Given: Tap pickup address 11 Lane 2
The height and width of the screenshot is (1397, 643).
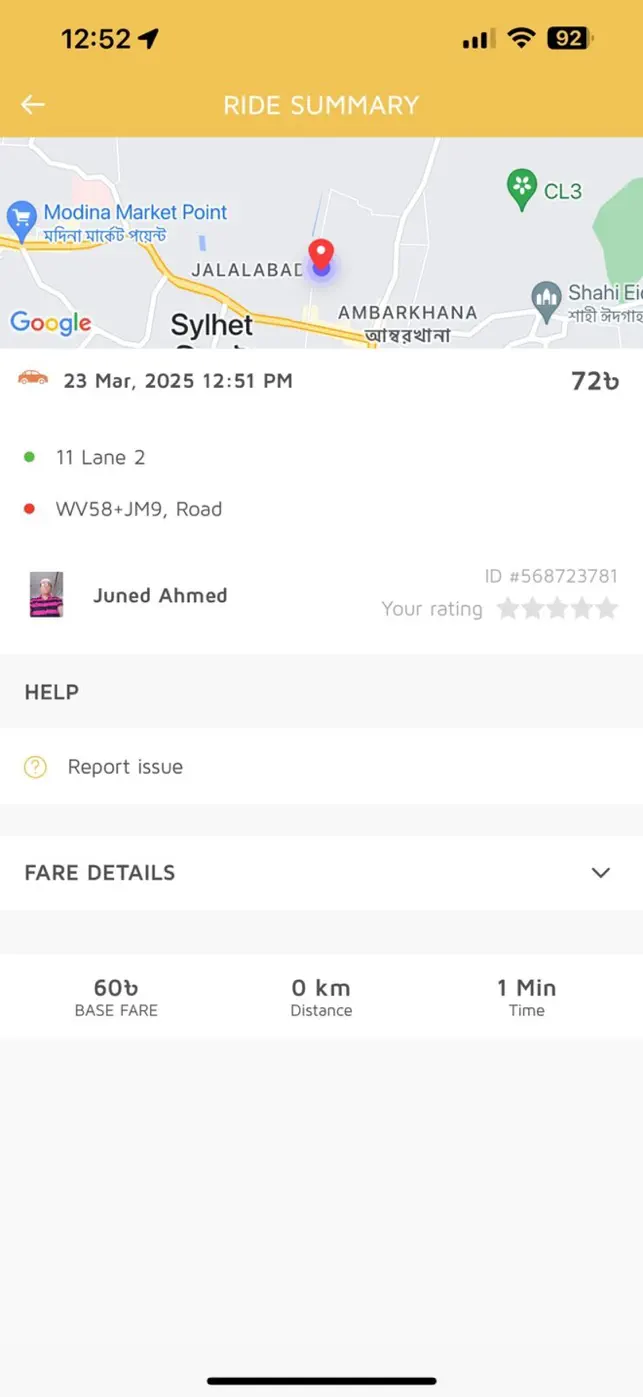Looking at the screenshot, I should (100, 457).
